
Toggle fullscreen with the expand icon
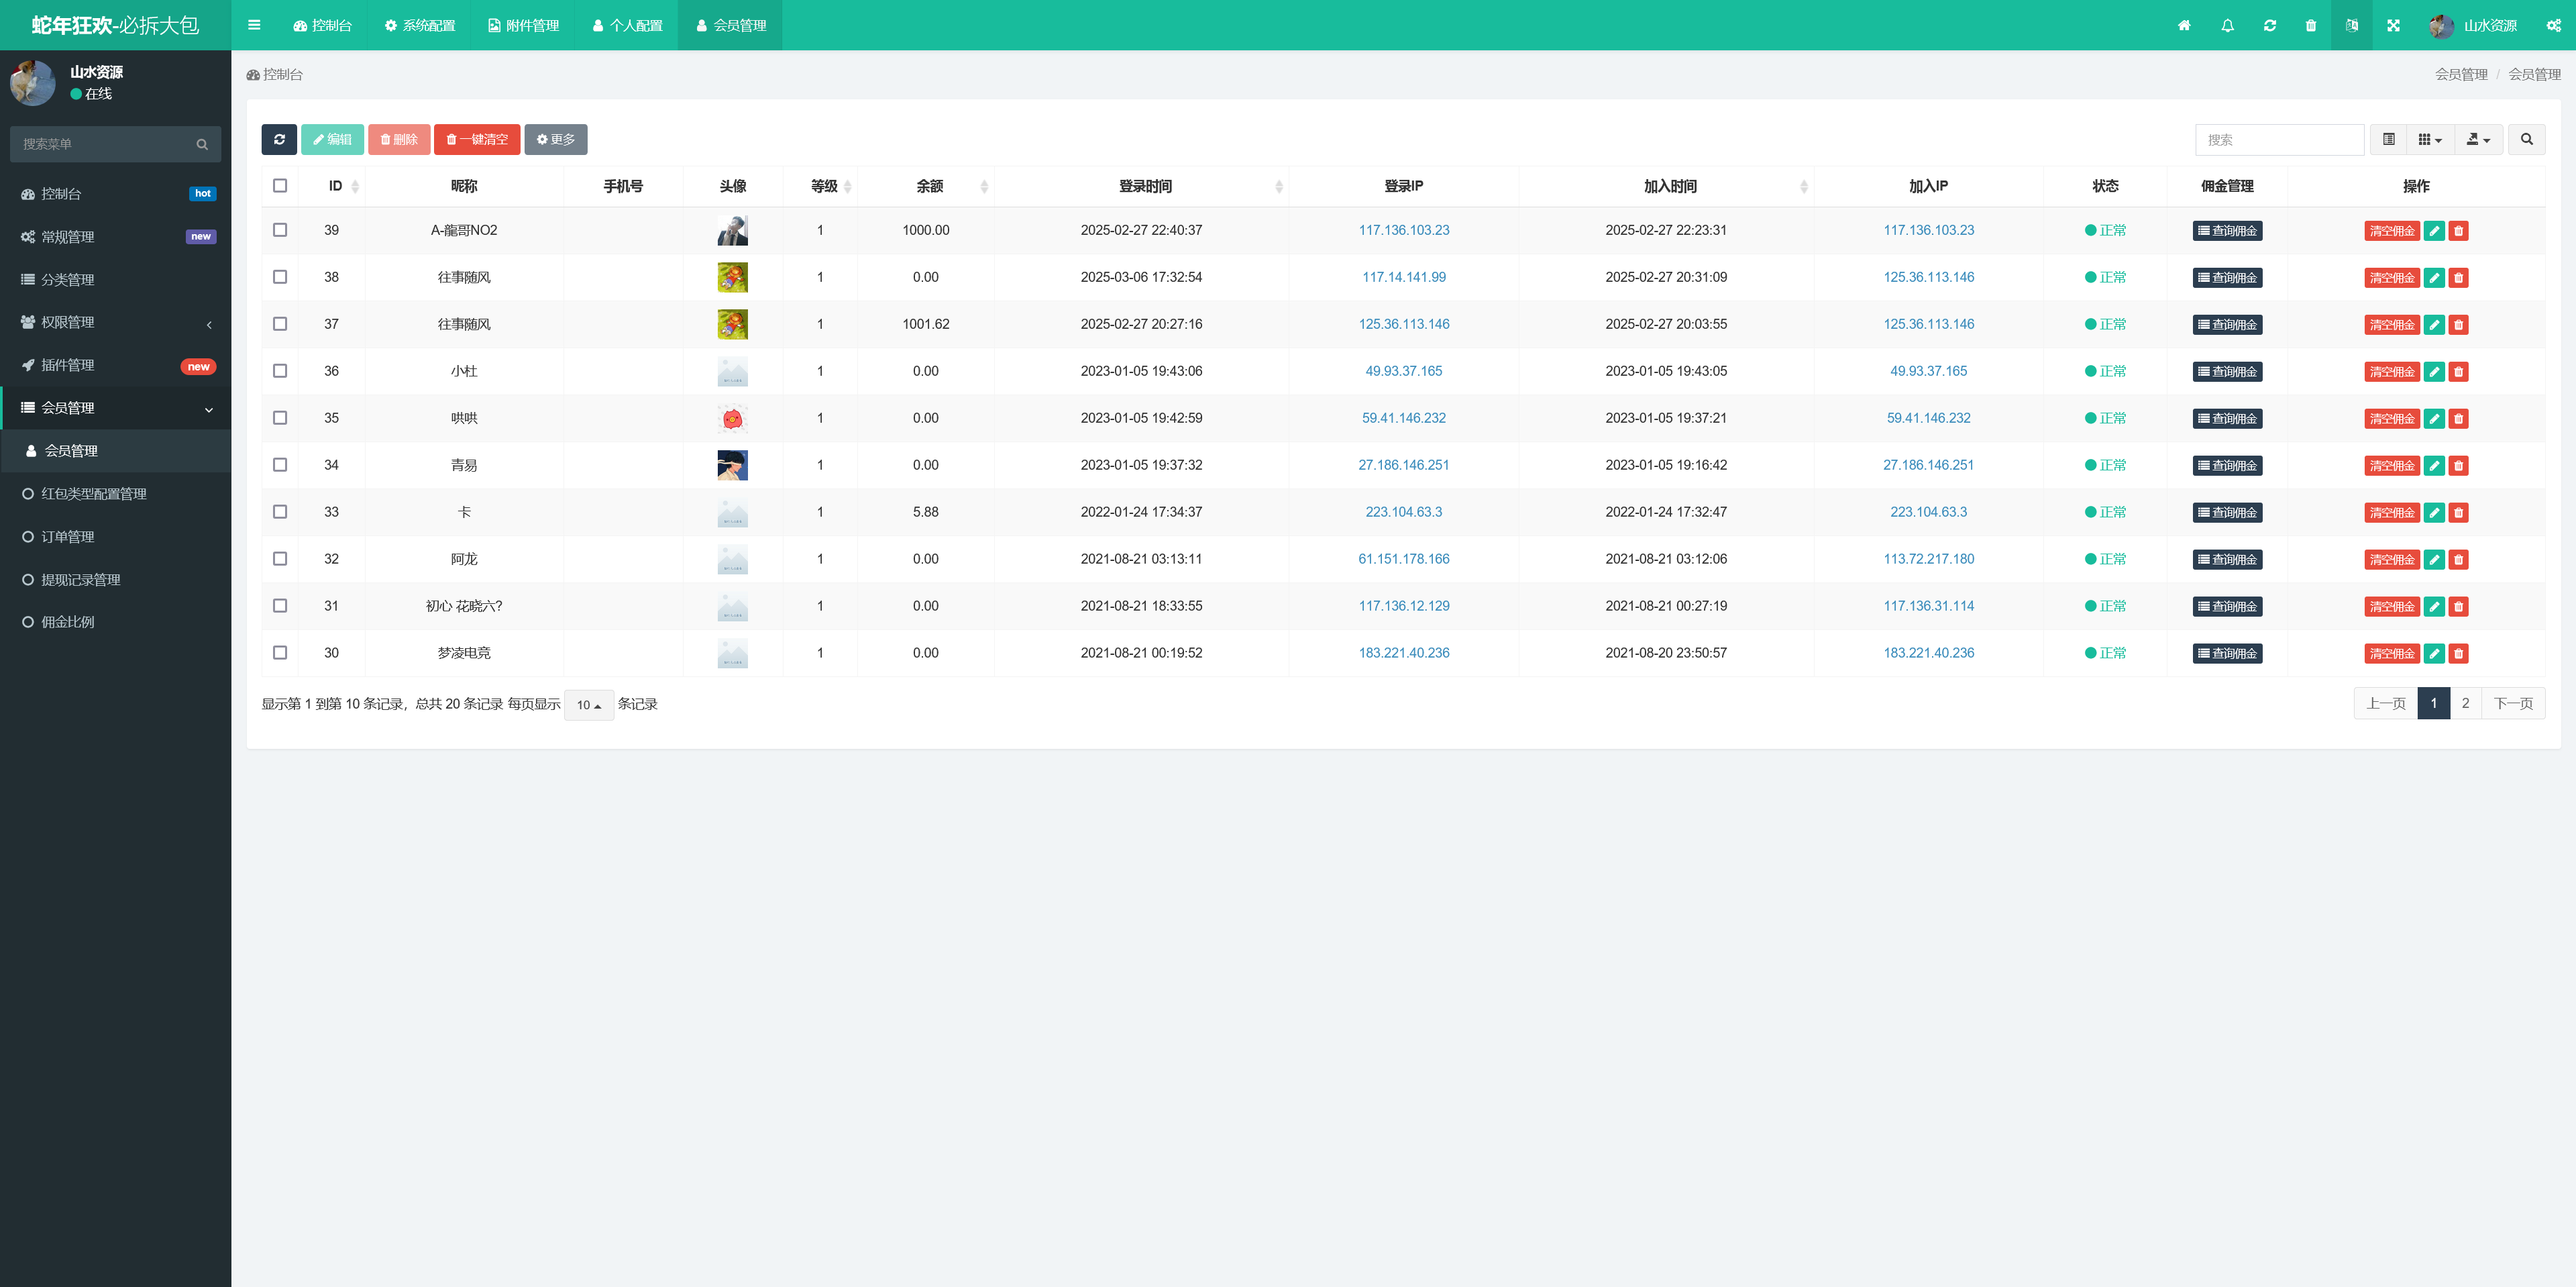(x=2393, y=25)
